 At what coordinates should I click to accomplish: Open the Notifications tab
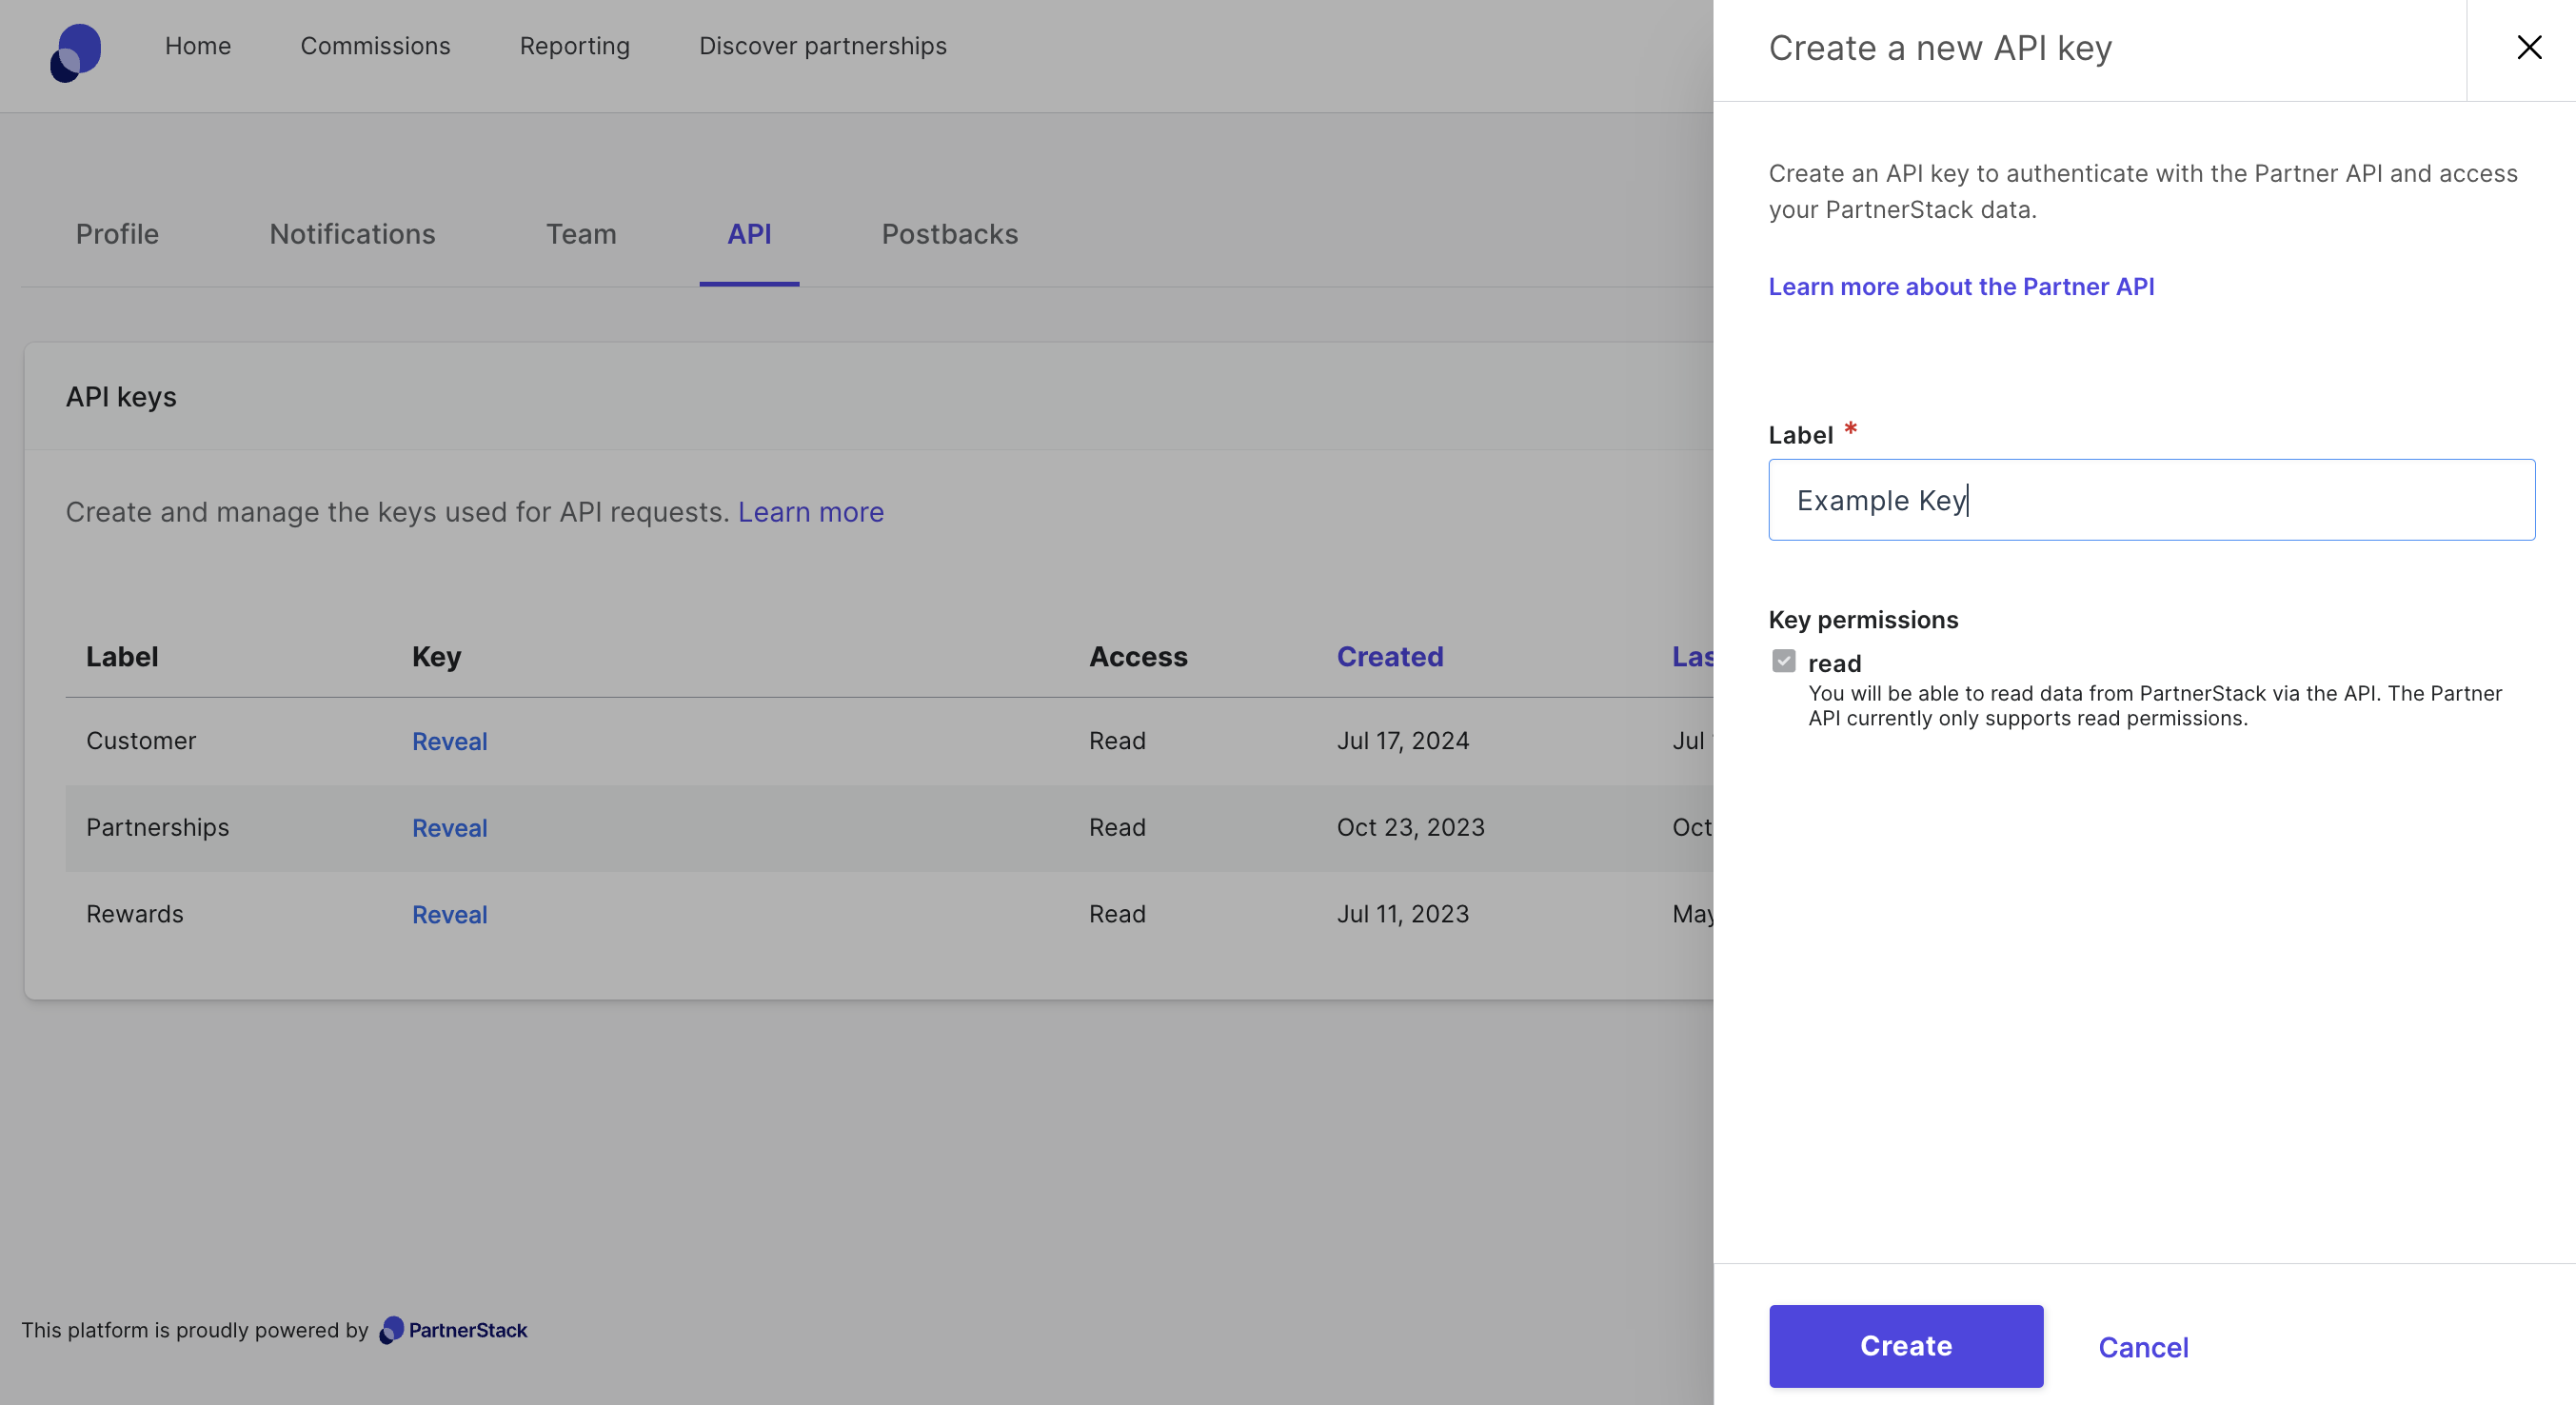click(352, 234)
